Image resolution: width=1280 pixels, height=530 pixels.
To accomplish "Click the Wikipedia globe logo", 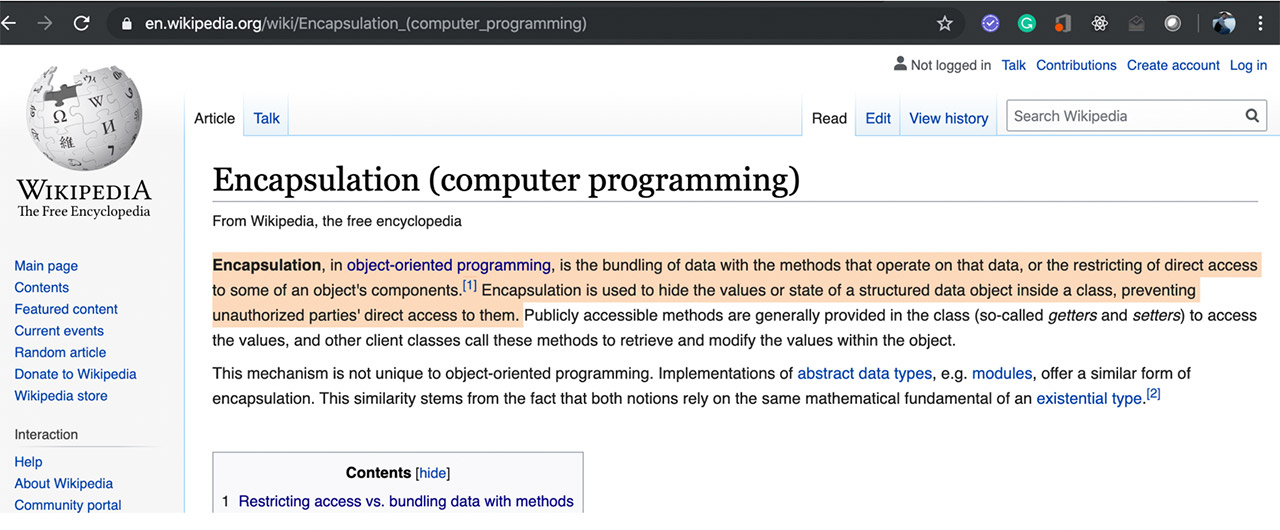I will click(84, 118).
